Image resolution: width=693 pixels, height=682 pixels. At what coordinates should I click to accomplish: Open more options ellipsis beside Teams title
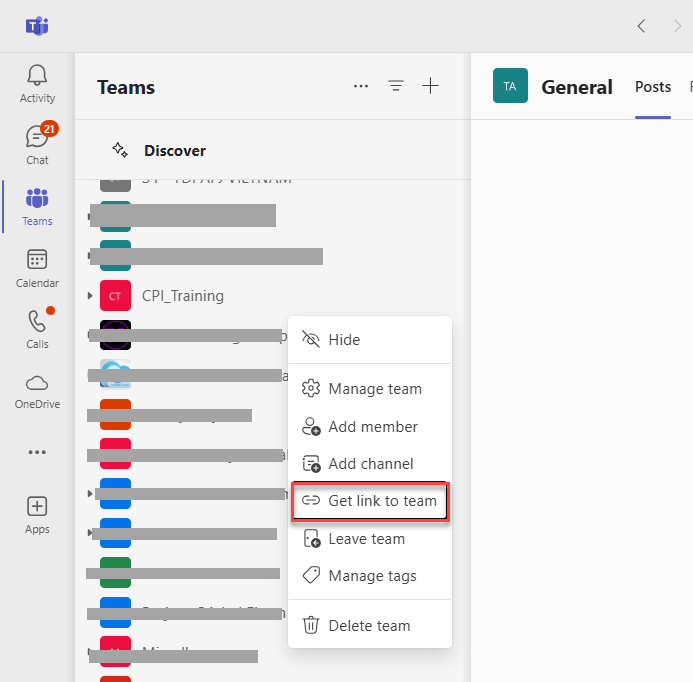[x=361, y=86]
